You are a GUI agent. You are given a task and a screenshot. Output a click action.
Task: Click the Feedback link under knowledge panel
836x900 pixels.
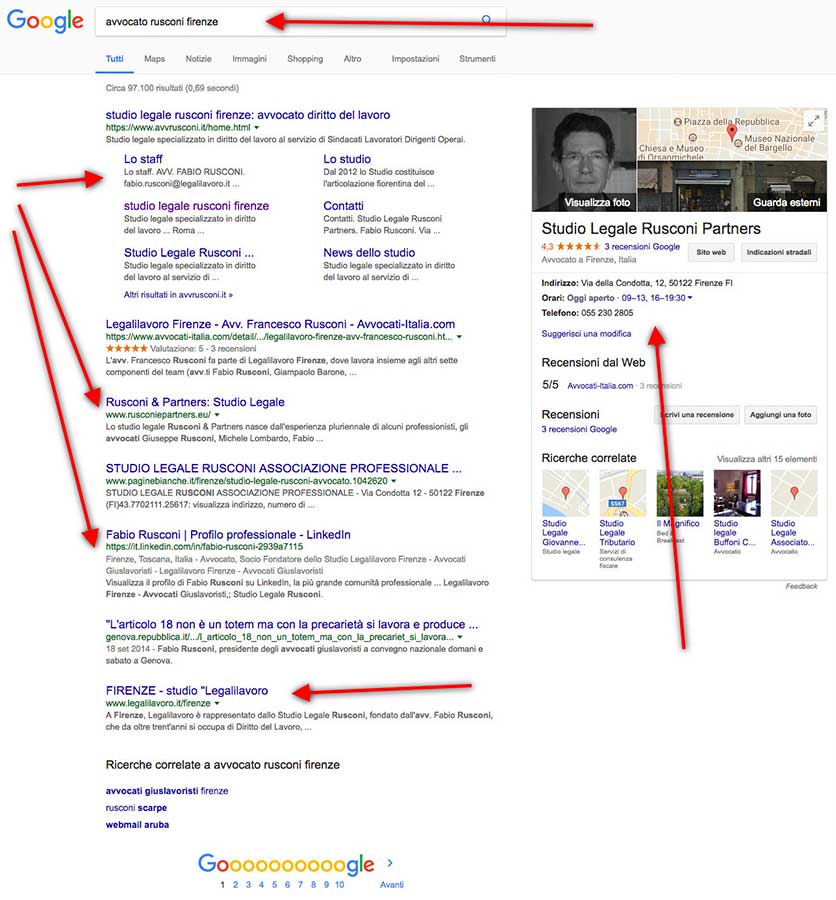(x=801, y=586)
